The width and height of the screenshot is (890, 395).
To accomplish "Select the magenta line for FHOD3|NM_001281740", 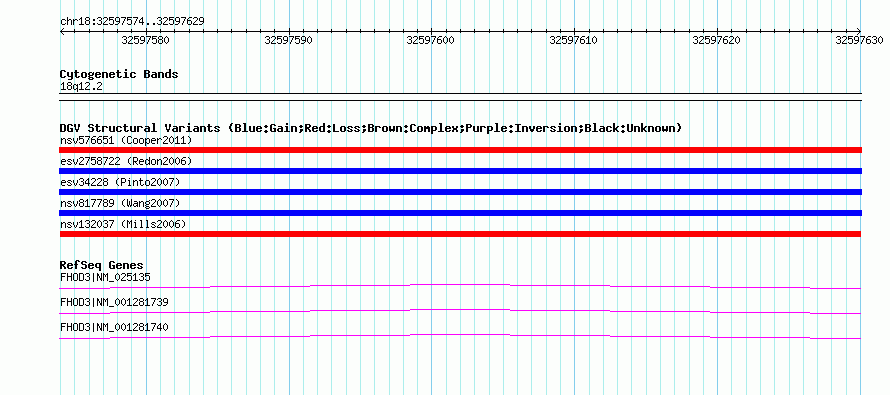I will (x=460, y=337).
